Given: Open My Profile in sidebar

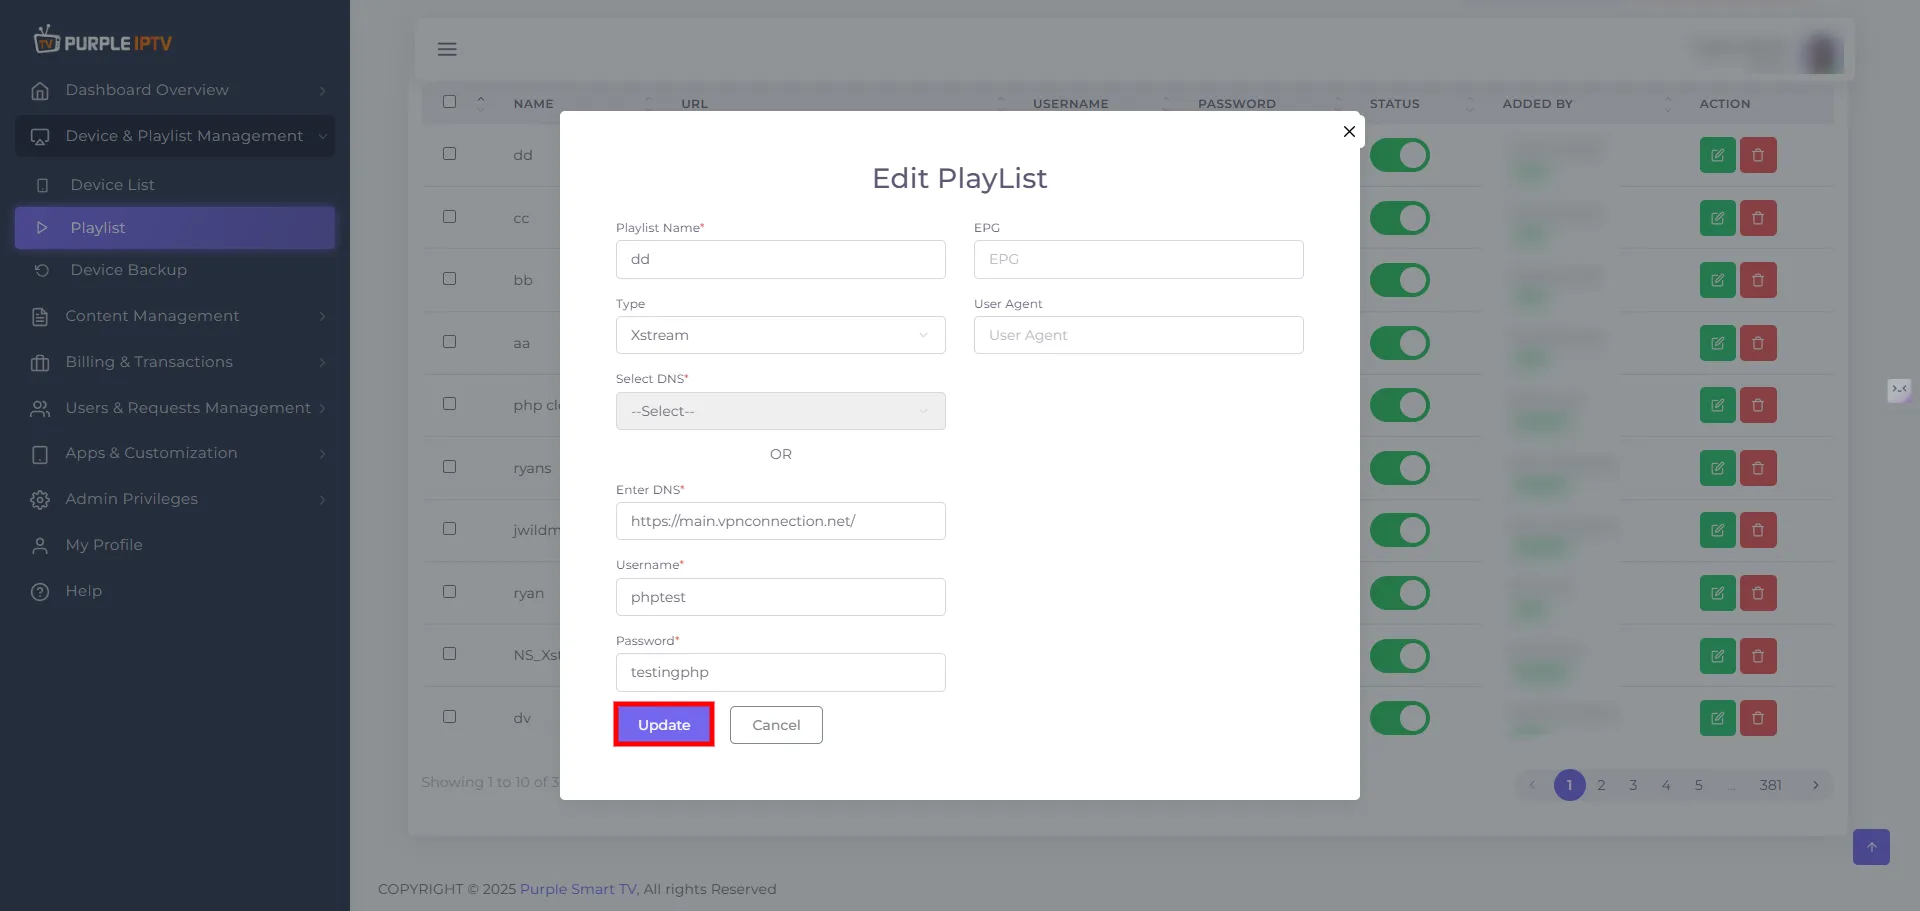Looking at the screenshot, I should (175, 545).
